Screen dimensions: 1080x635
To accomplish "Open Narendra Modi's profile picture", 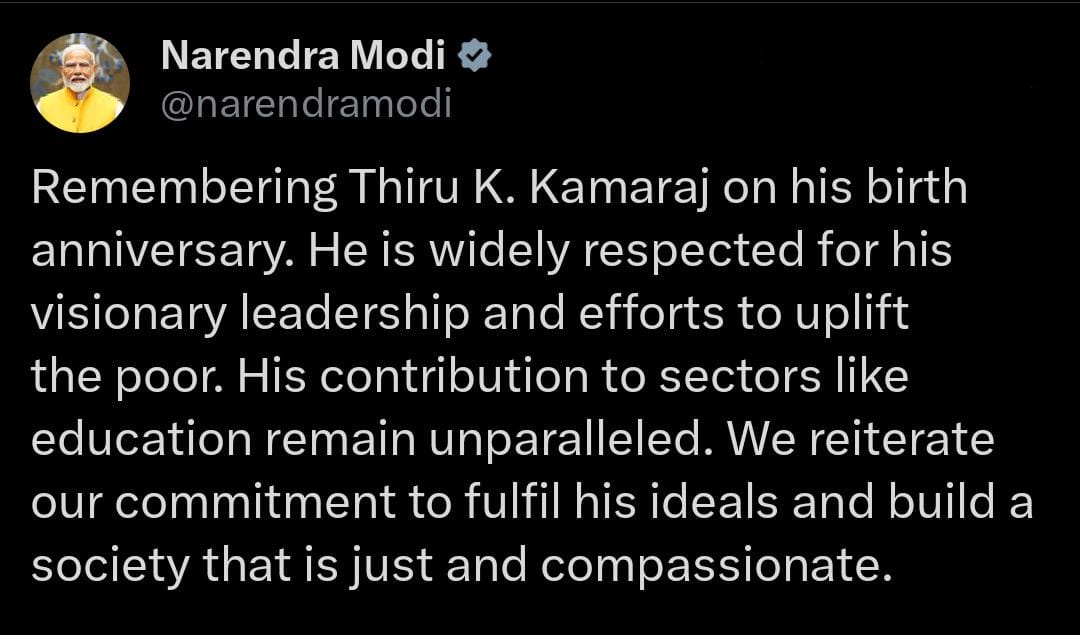I will point(80,83).
